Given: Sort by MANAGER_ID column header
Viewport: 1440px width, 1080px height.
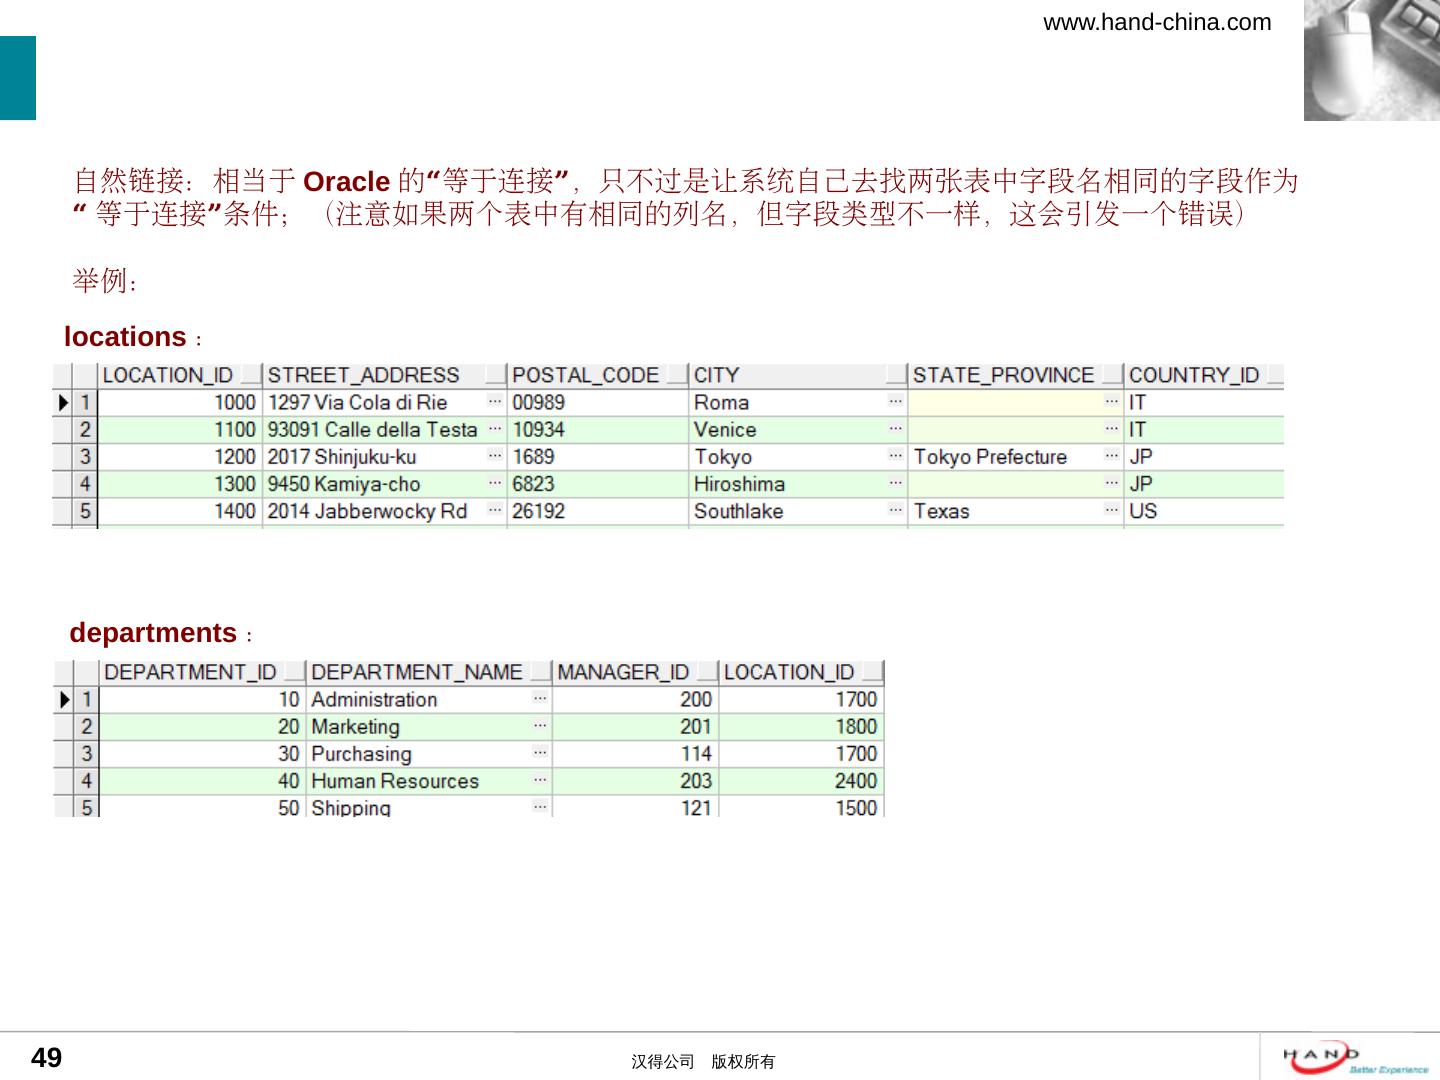Looking at the screenshot, I should click(636, 672).
